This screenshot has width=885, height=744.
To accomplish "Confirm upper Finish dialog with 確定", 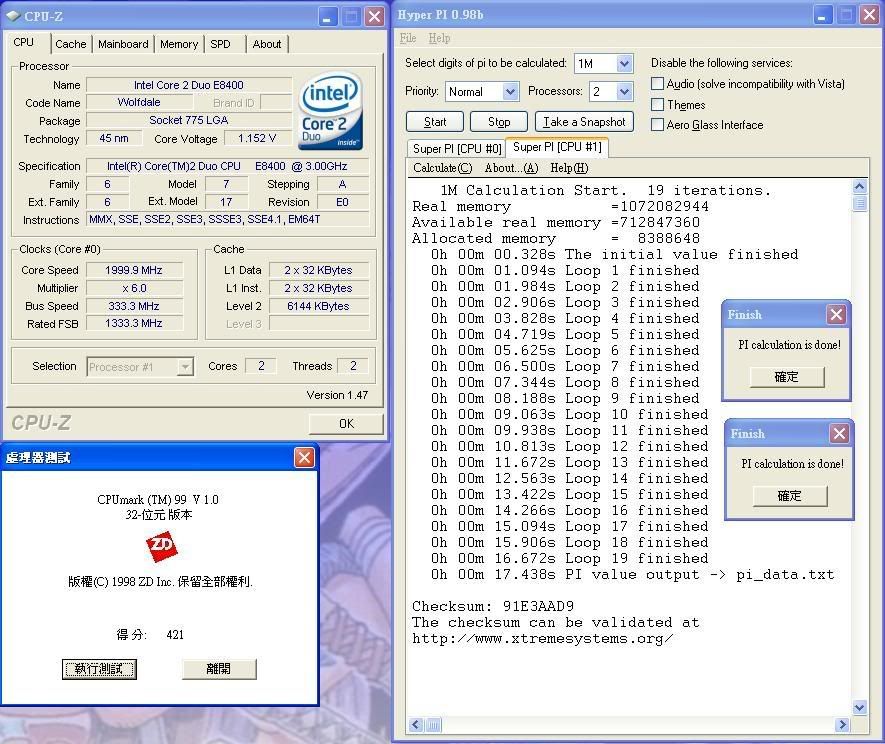I will [x=787, y=377].
